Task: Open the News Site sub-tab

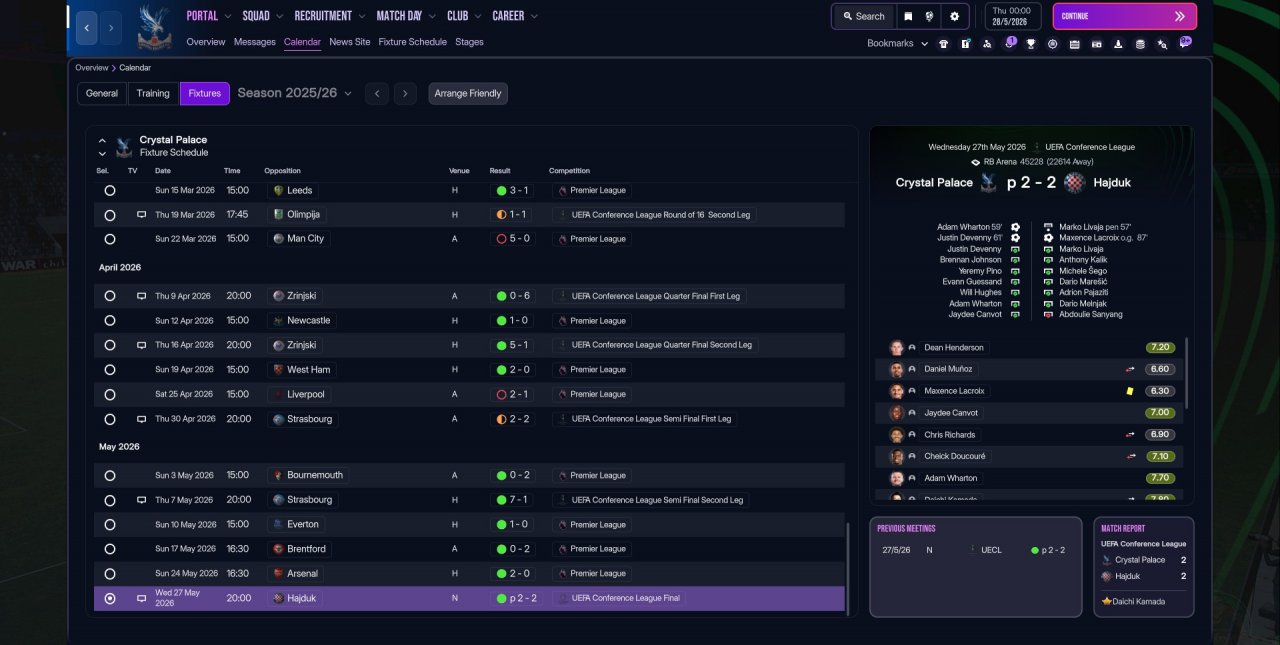Action: [350, 42]
